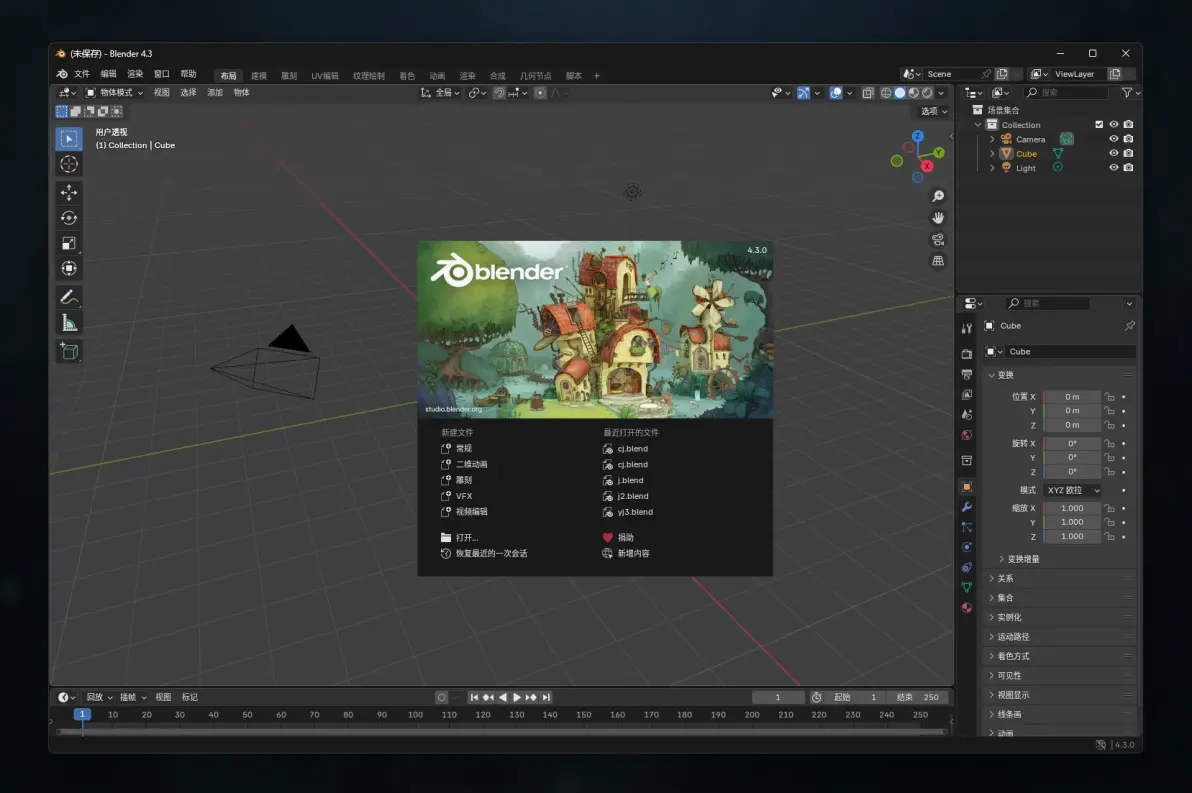This screenshot has height=793, width=1192.
Task: Open the Object Data mesh tab
Action: click(967, 588)
